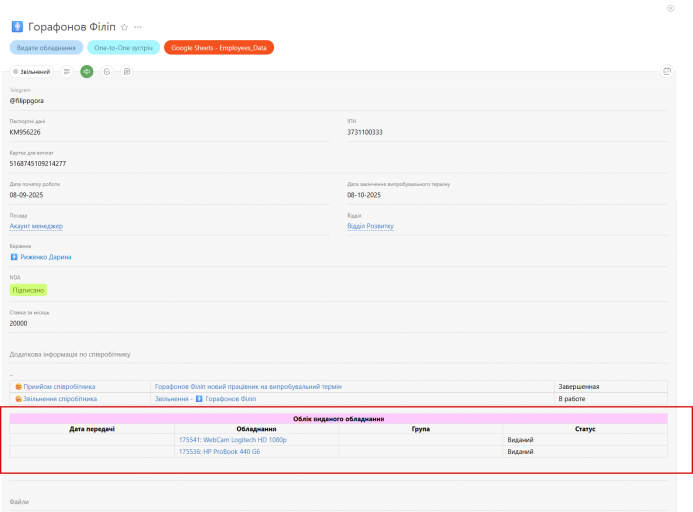This screenshot has height=512, width=693.
Task: Open the Акаунт менеджер position link
Action: click(x=36, y=226)
